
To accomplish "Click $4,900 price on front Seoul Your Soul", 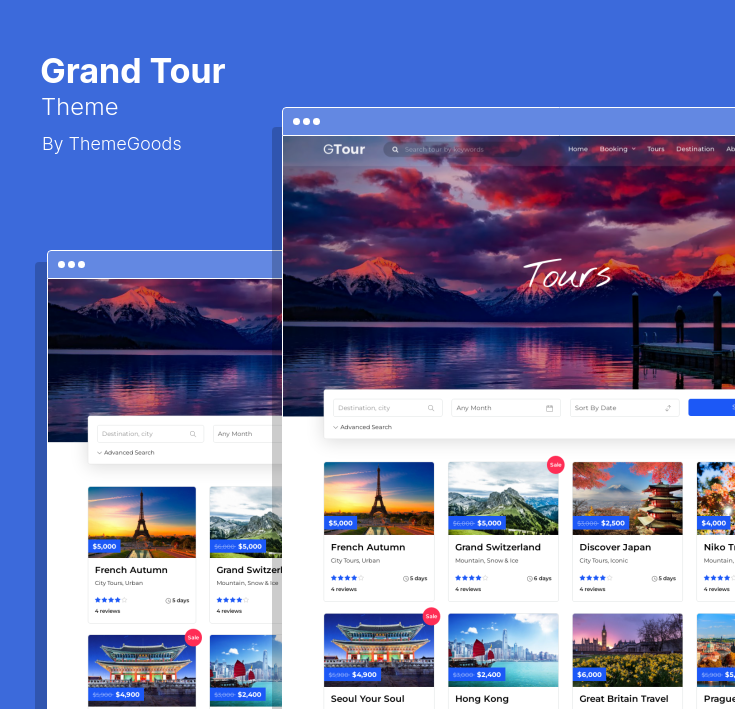I will click(352, 674).
